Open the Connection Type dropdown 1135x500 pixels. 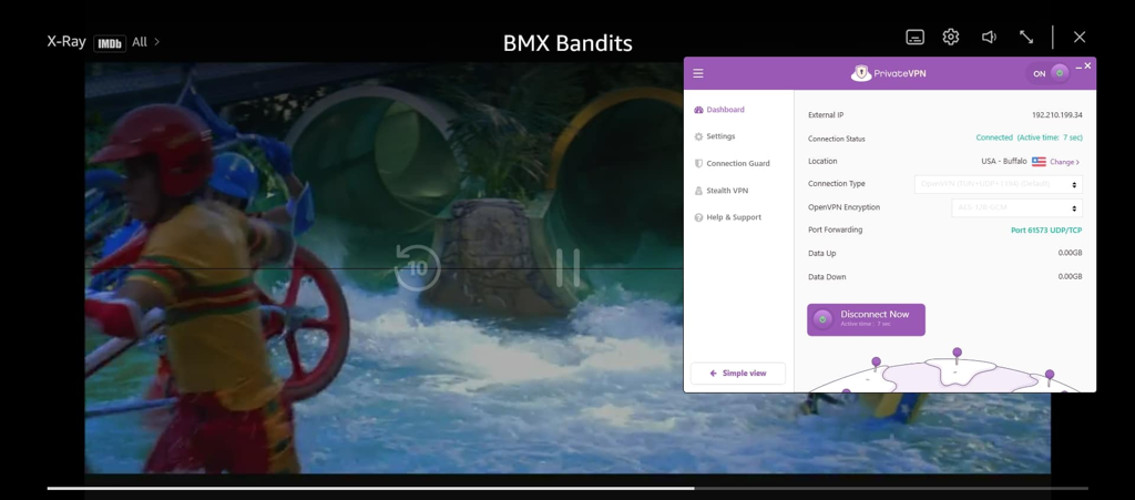tap(999, 185)
